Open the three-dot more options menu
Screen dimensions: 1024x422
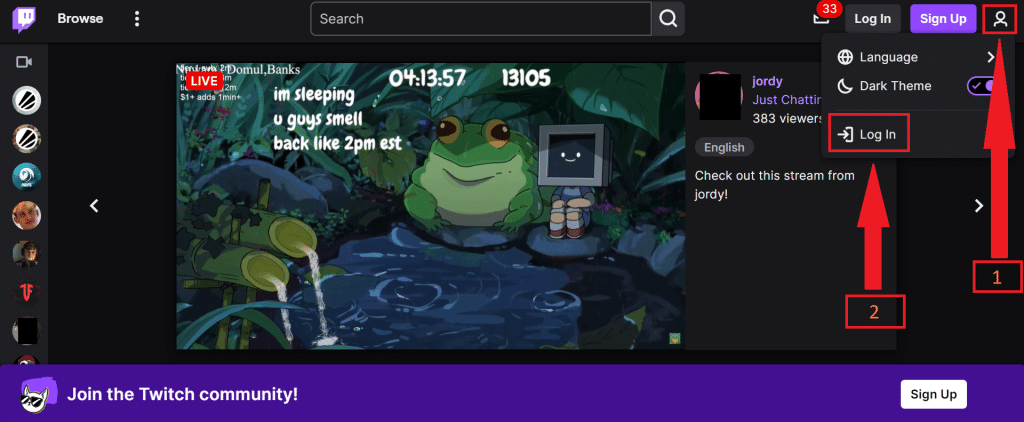coord(137,19)
